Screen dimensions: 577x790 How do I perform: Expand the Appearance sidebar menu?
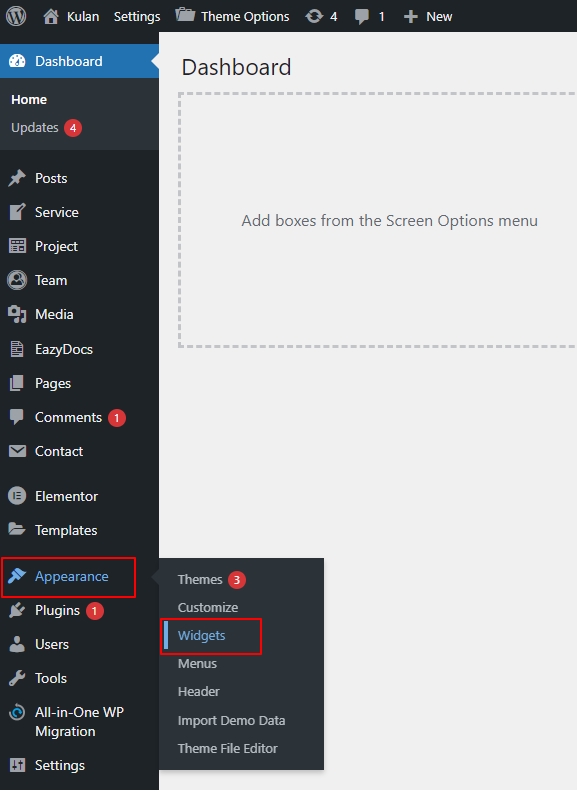coord(69,577)
